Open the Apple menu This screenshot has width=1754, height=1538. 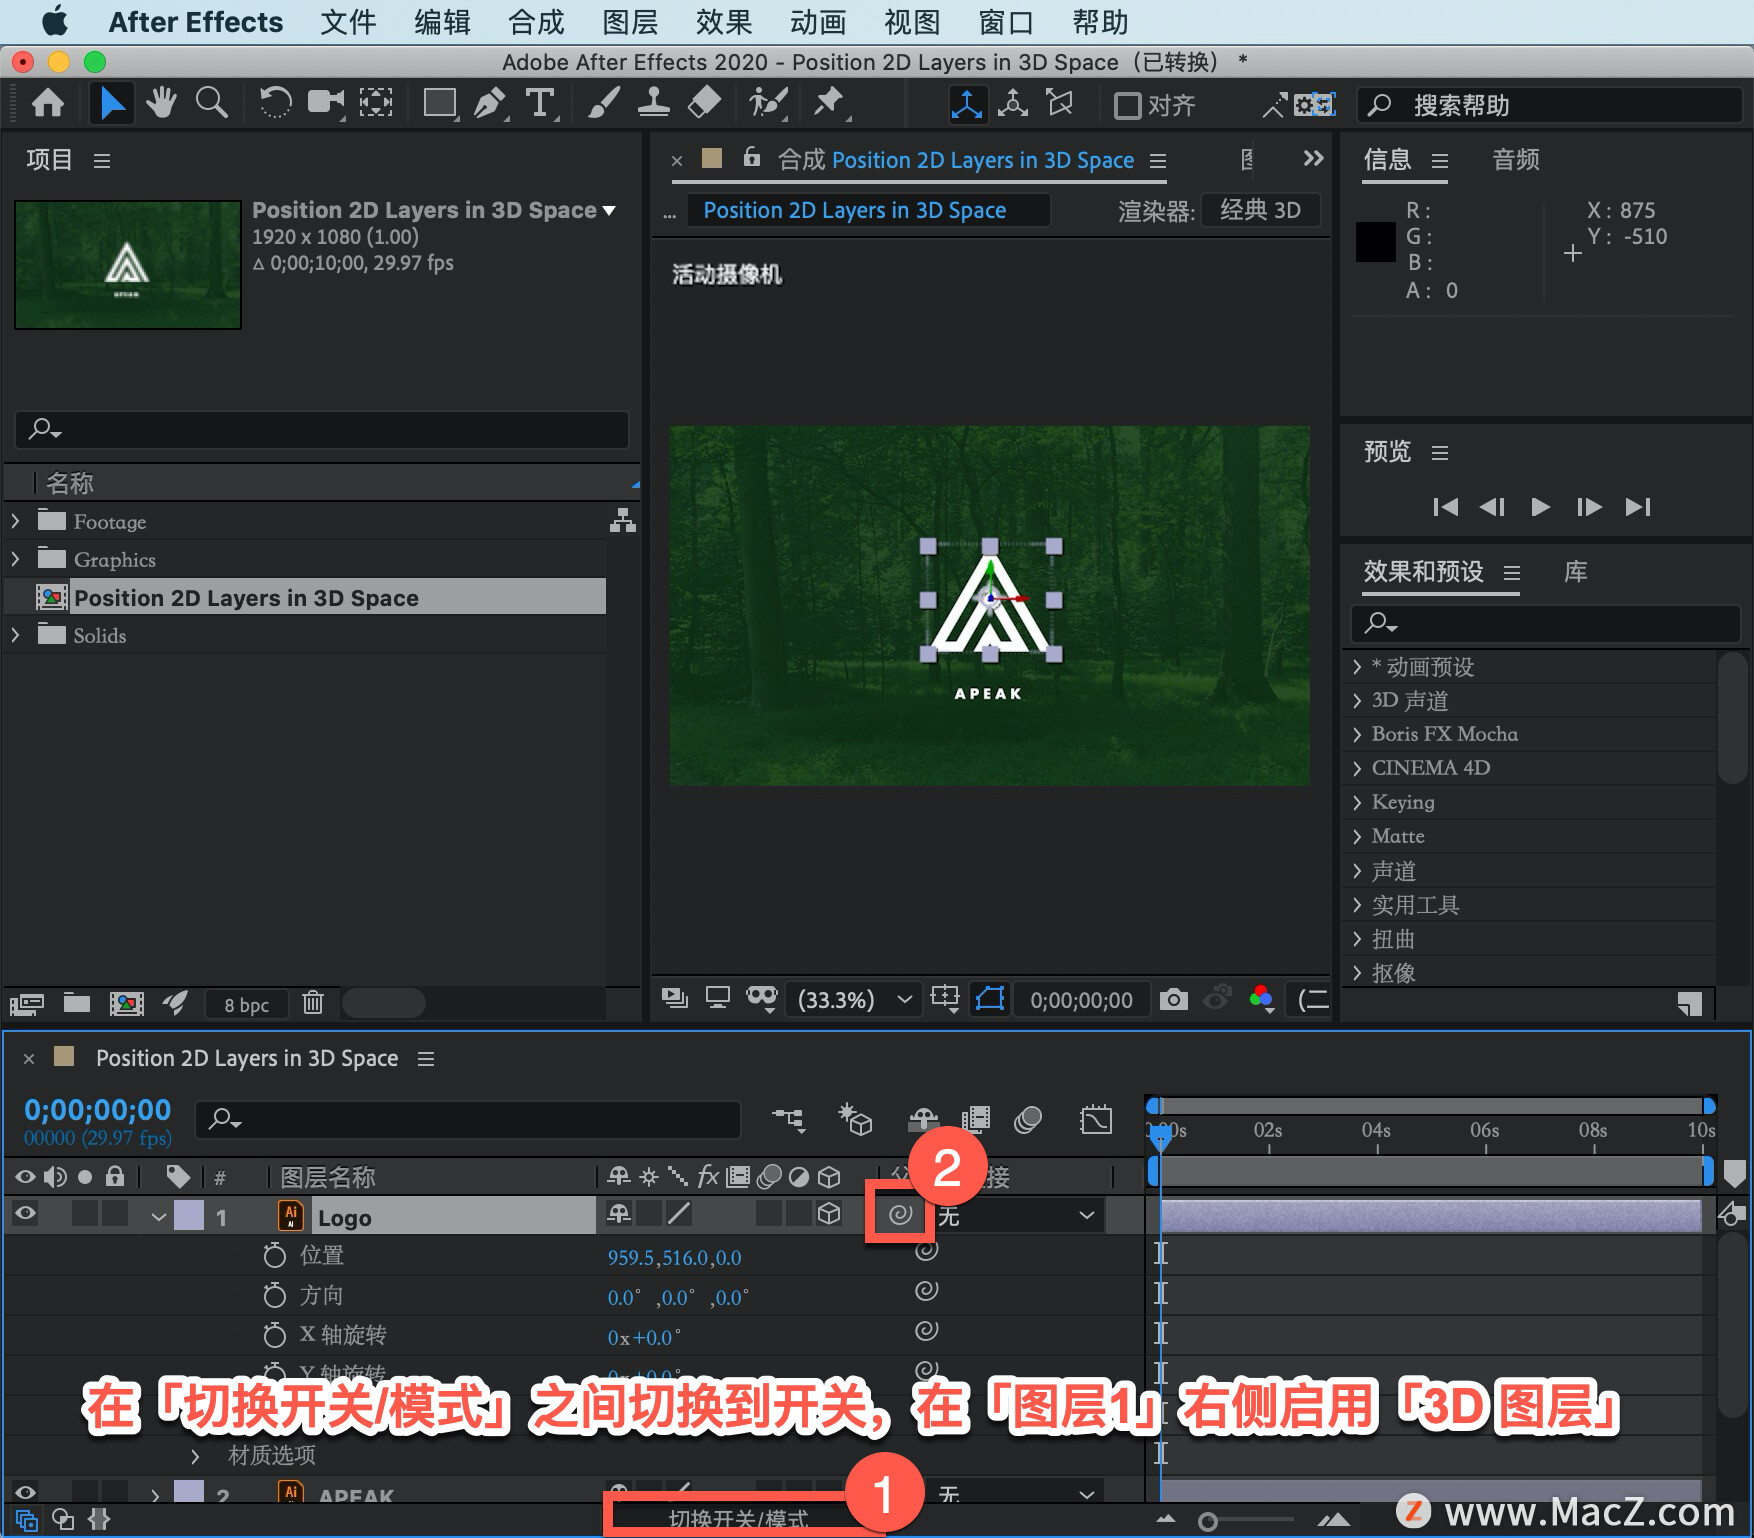click(54, 21)
